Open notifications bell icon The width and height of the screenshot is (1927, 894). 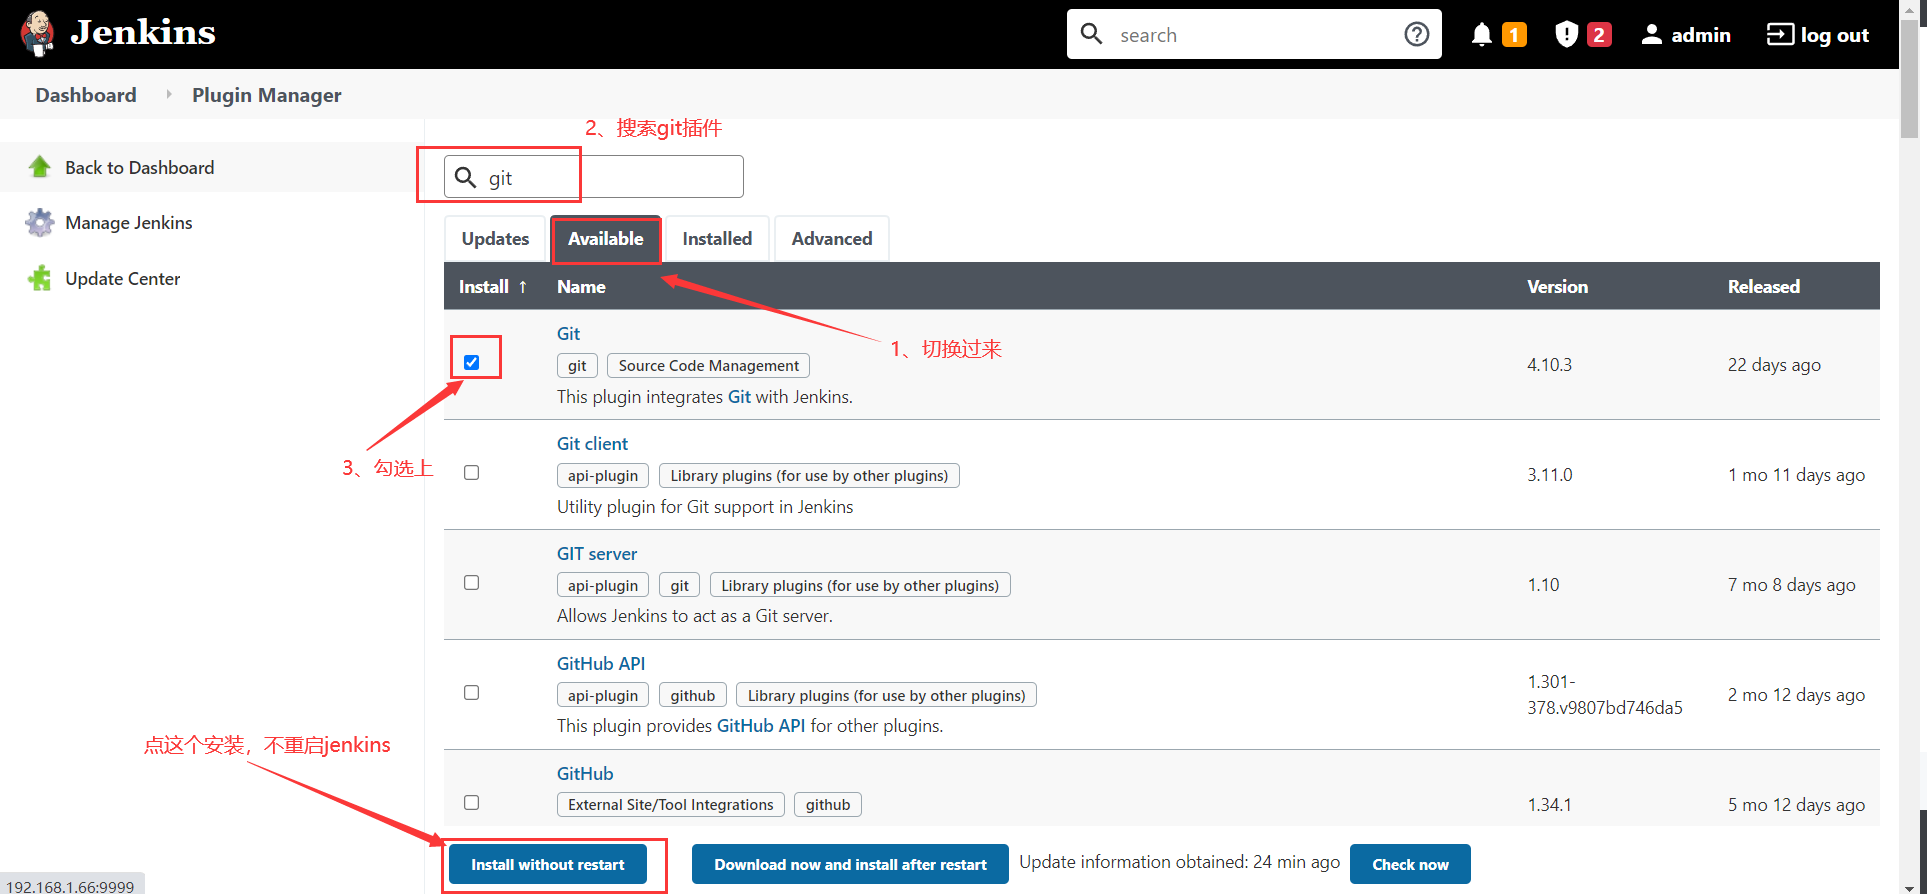[1481, 35]
